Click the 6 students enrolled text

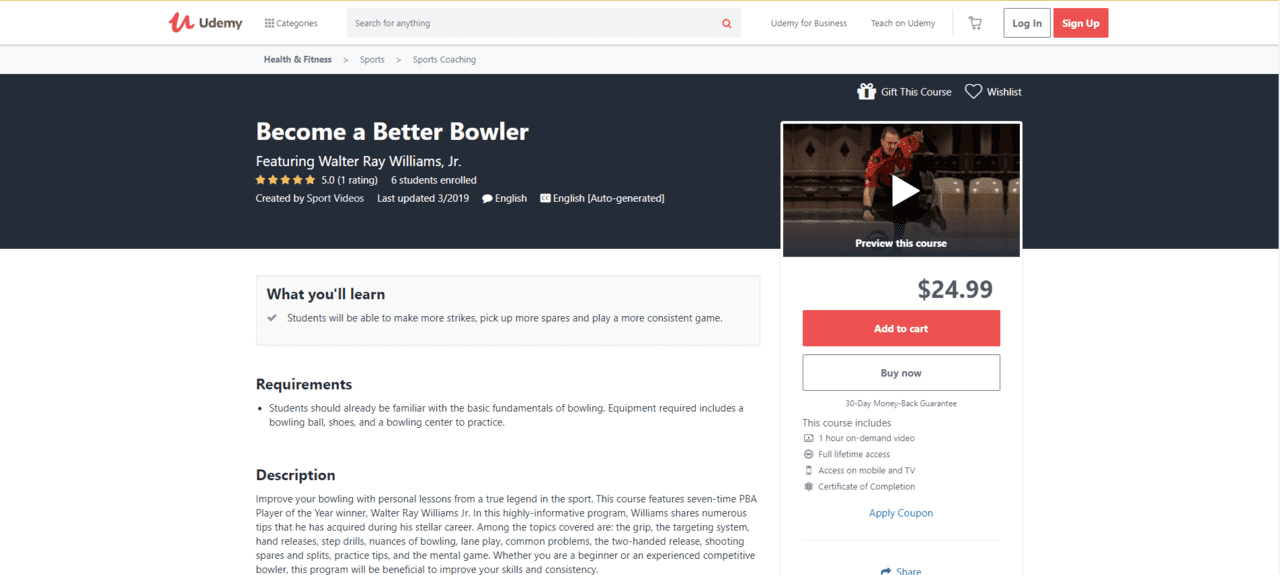tap(434, 180)
